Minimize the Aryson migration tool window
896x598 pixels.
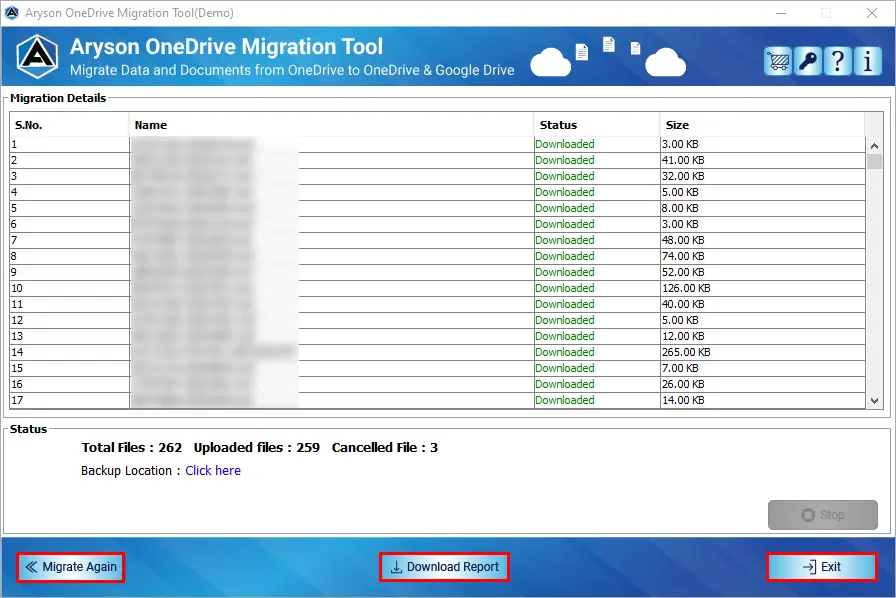pyautogui.click(x=781, y=13)
